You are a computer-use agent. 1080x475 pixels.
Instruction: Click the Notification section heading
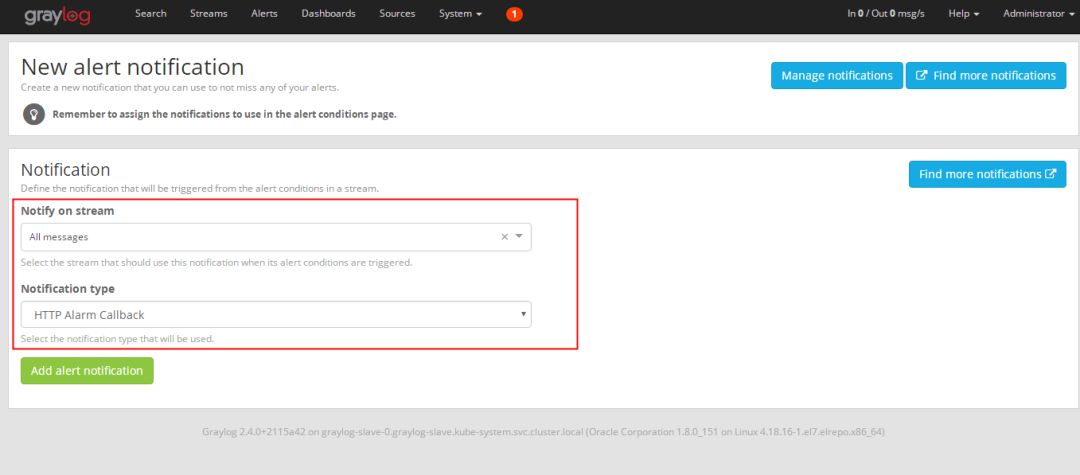[65, 169]
